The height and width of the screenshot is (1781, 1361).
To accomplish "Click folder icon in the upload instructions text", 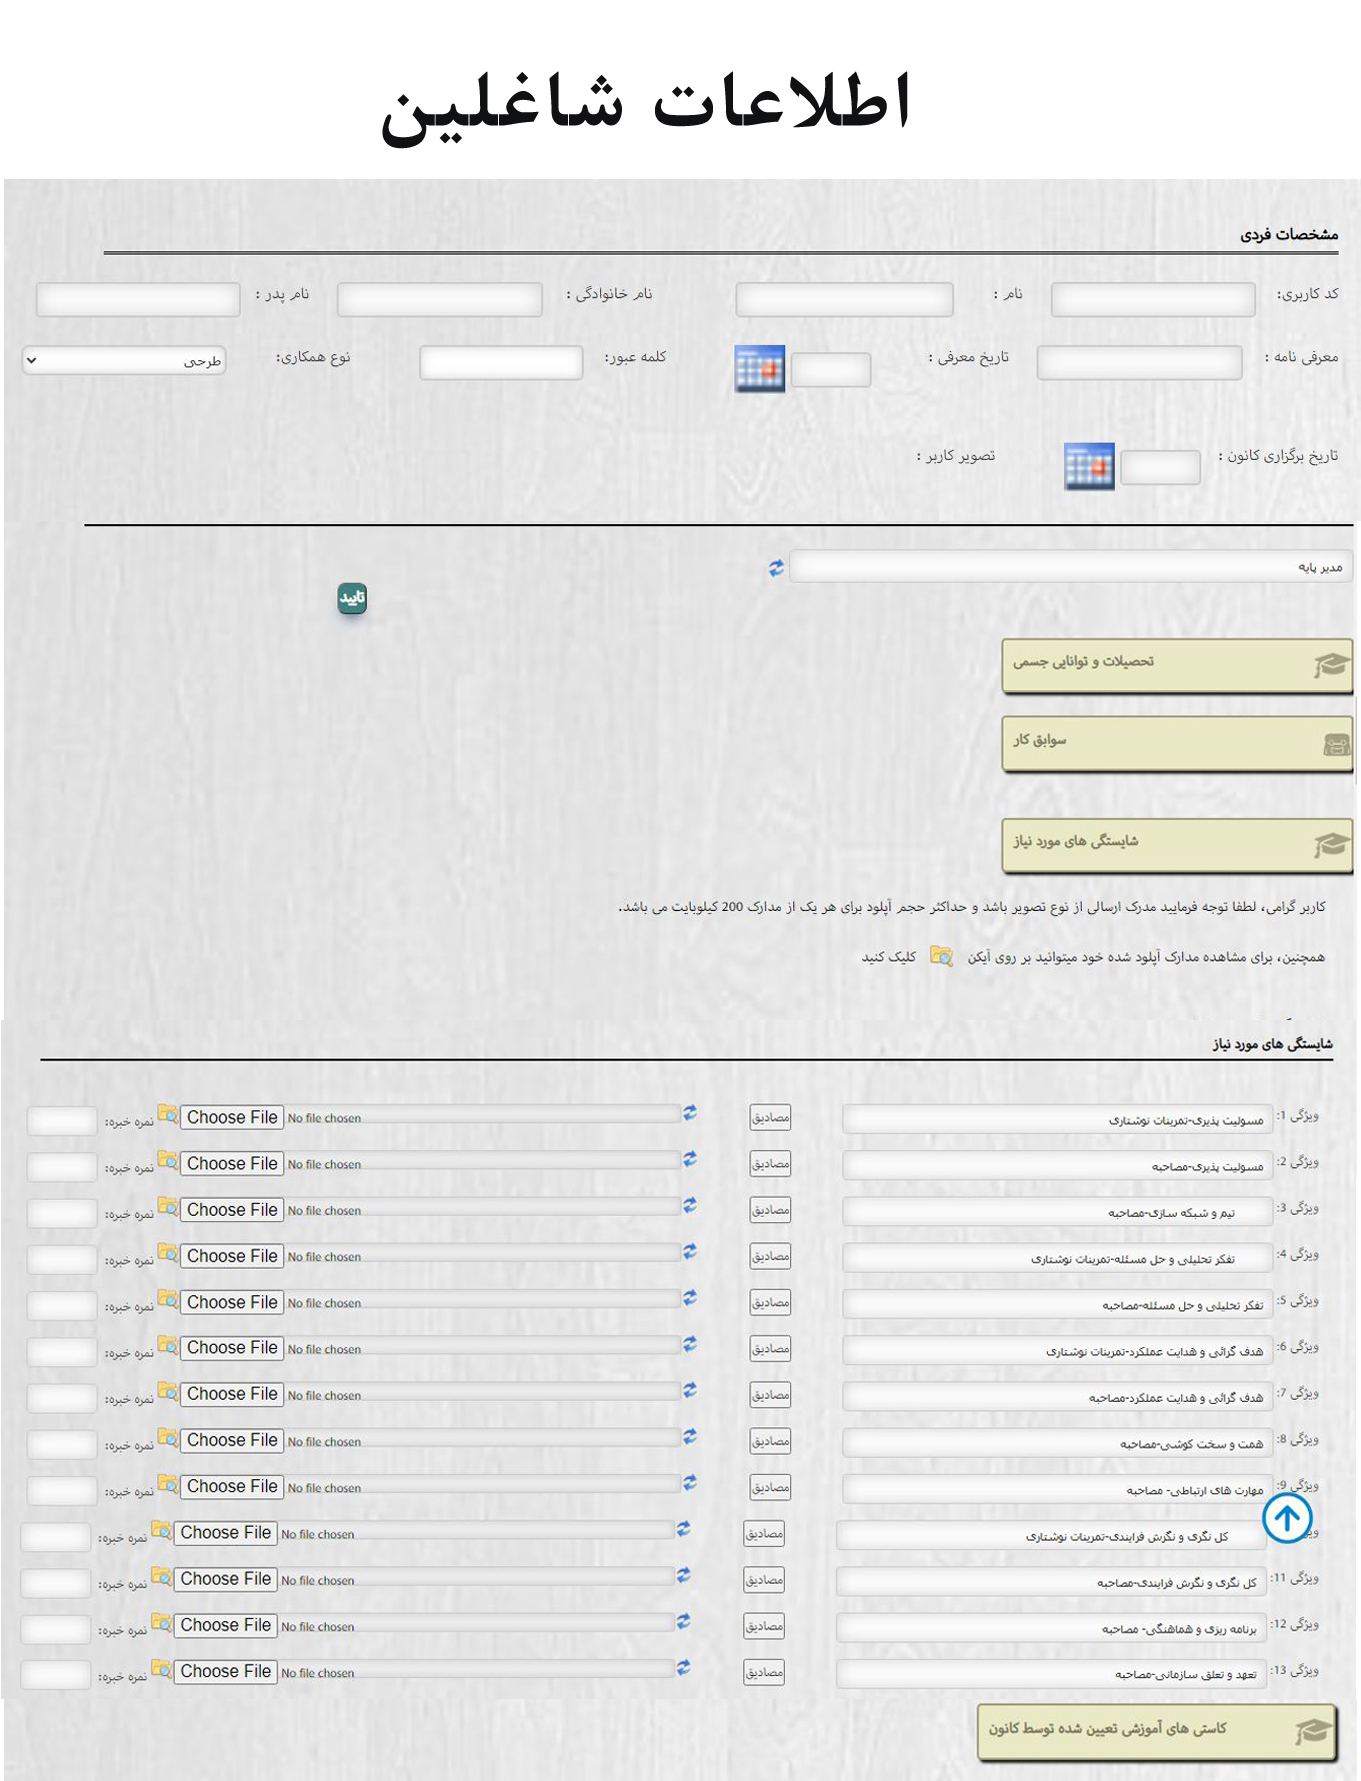I will [941, 956].
